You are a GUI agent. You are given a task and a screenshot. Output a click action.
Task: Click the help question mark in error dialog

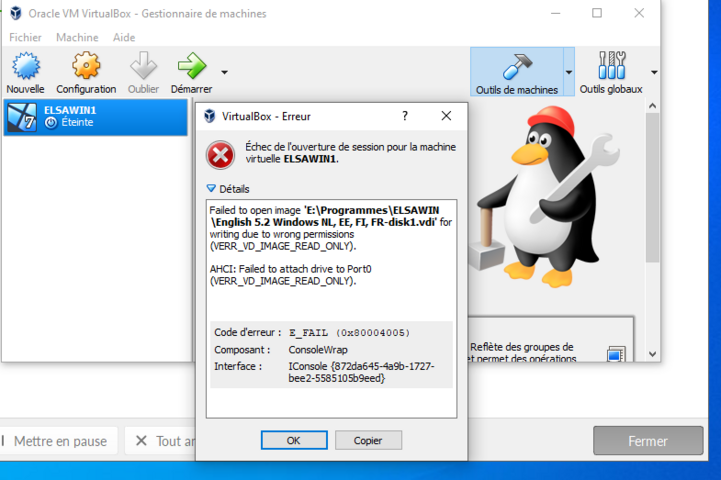(405, 116)
